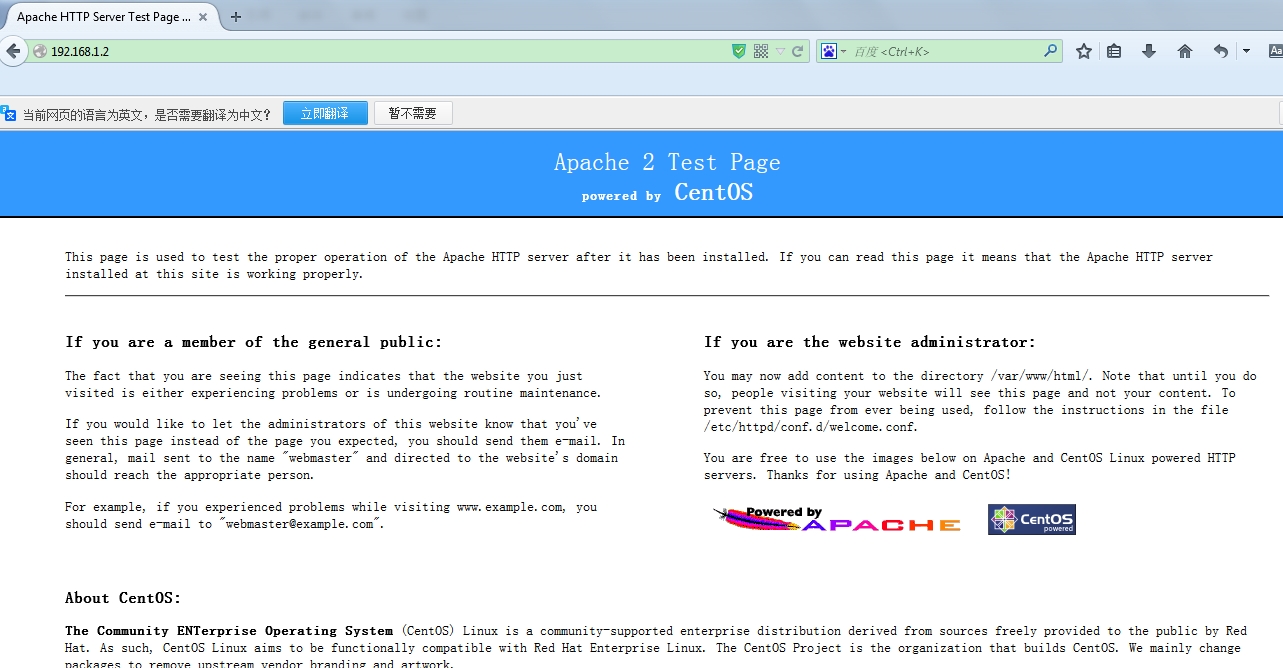1283x668 pixels.
Task: Go back with the browser back arrow
Action: tap(12, 51)
